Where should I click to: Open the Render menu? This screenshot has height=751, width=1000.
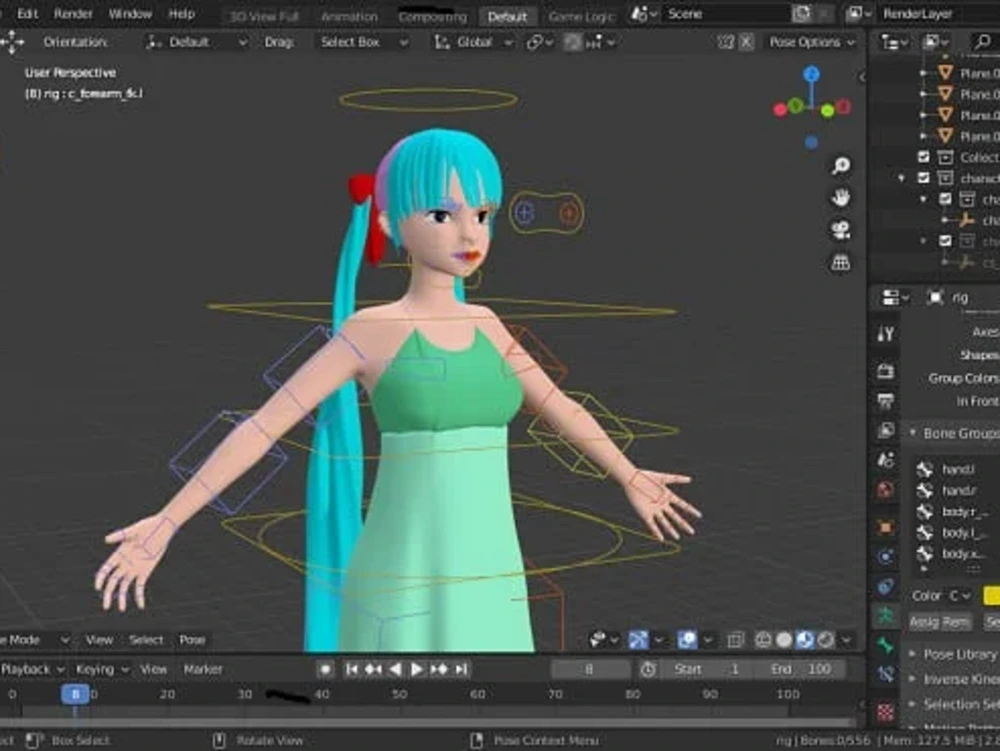click(x=73, y=13)
